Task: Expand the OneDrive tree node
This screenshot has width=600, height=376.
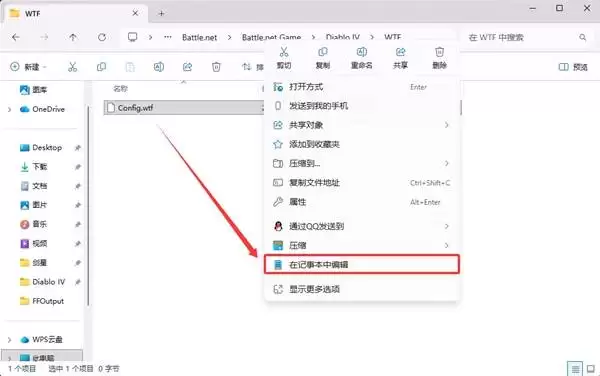Action: 9,109
